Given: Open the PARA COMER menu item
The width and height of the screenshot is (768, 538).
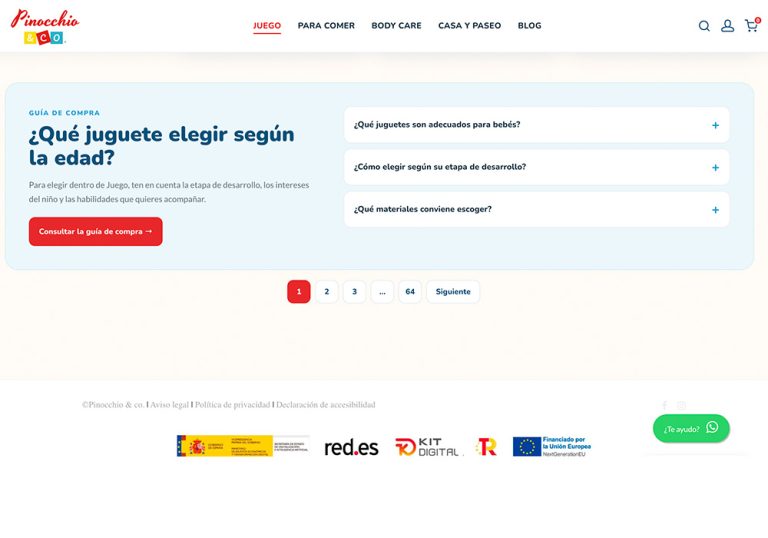Looking at the screenshot, I should click(x=326, y=25).
